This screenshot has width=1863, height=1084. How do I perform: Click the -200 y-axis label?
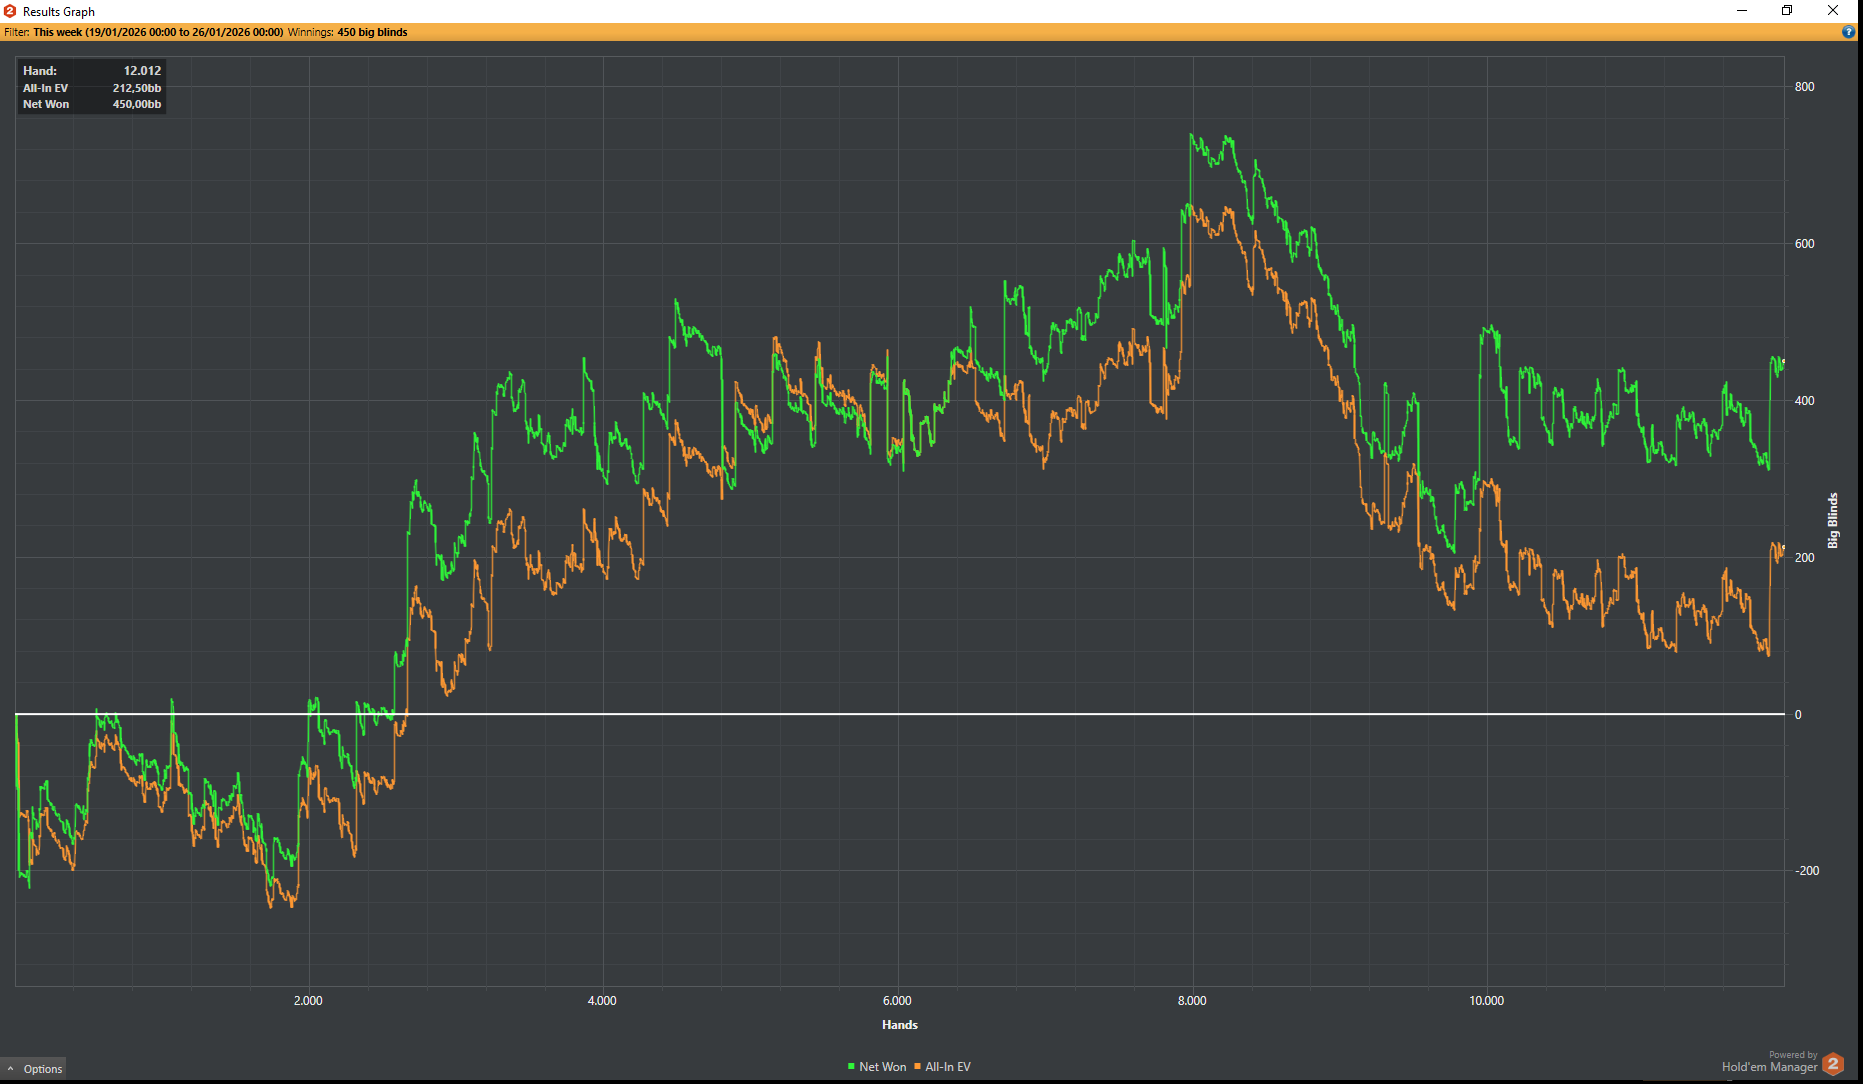click(1807, 871)
